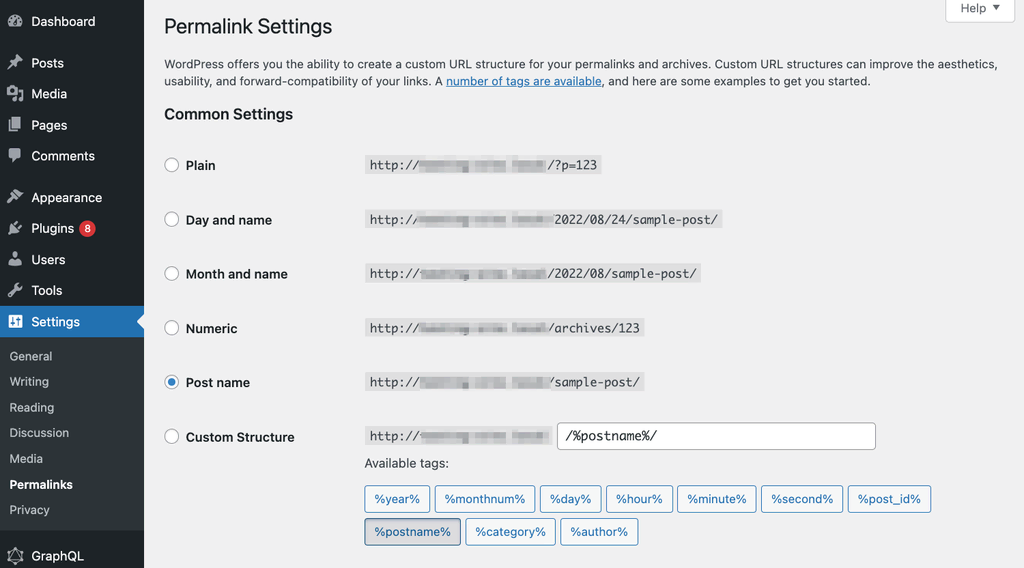This screenshot has height=568, width=1024.
Task: Pick the Numeric permalink radio button
Action: [x=172, y=328]
